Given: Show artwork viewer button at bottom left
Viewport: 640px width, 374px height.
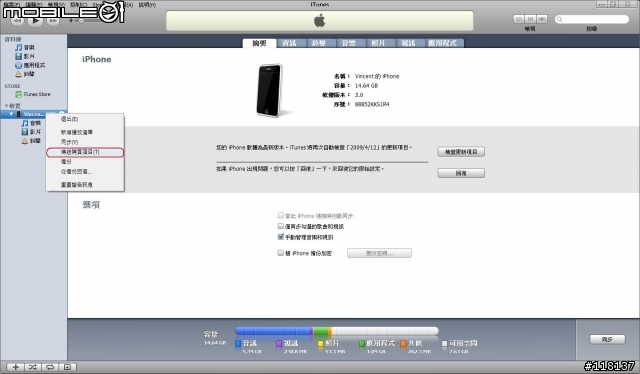Looking at the screenshot, I should (67, 367).
